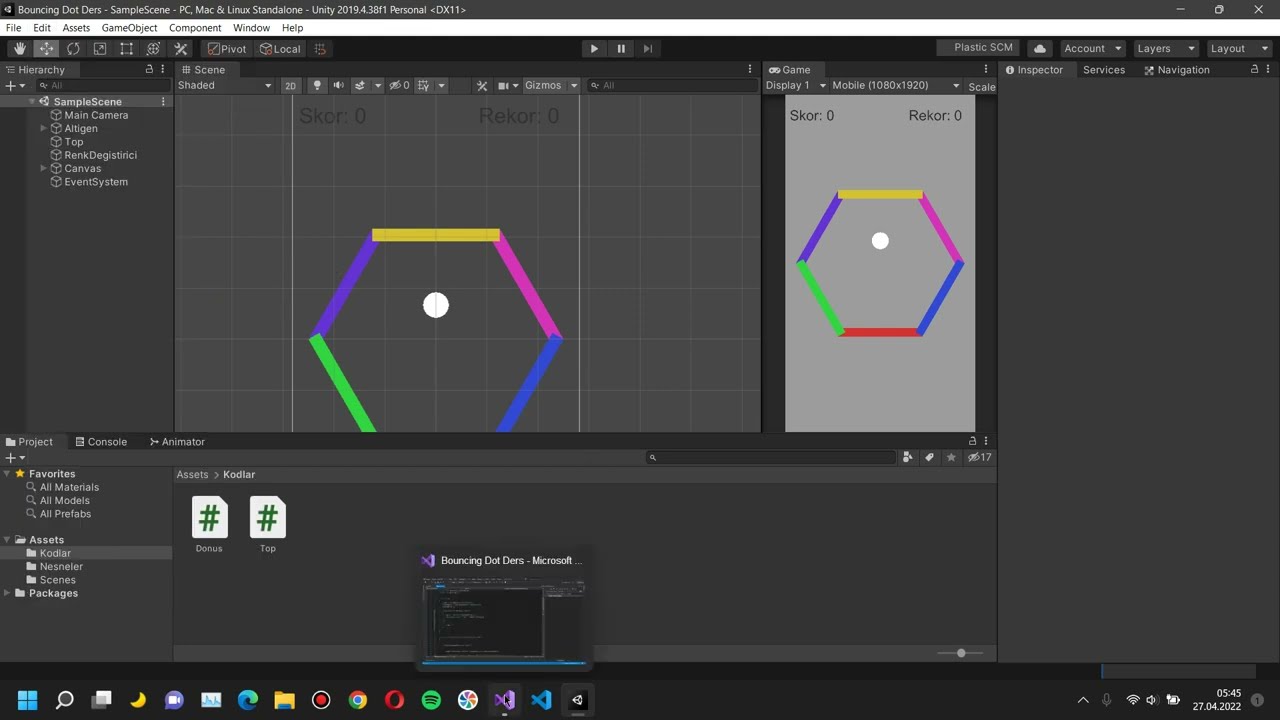Screen dimensions: 1280x720
Task: Toggle scene audio
Action: tap(338, 85)
